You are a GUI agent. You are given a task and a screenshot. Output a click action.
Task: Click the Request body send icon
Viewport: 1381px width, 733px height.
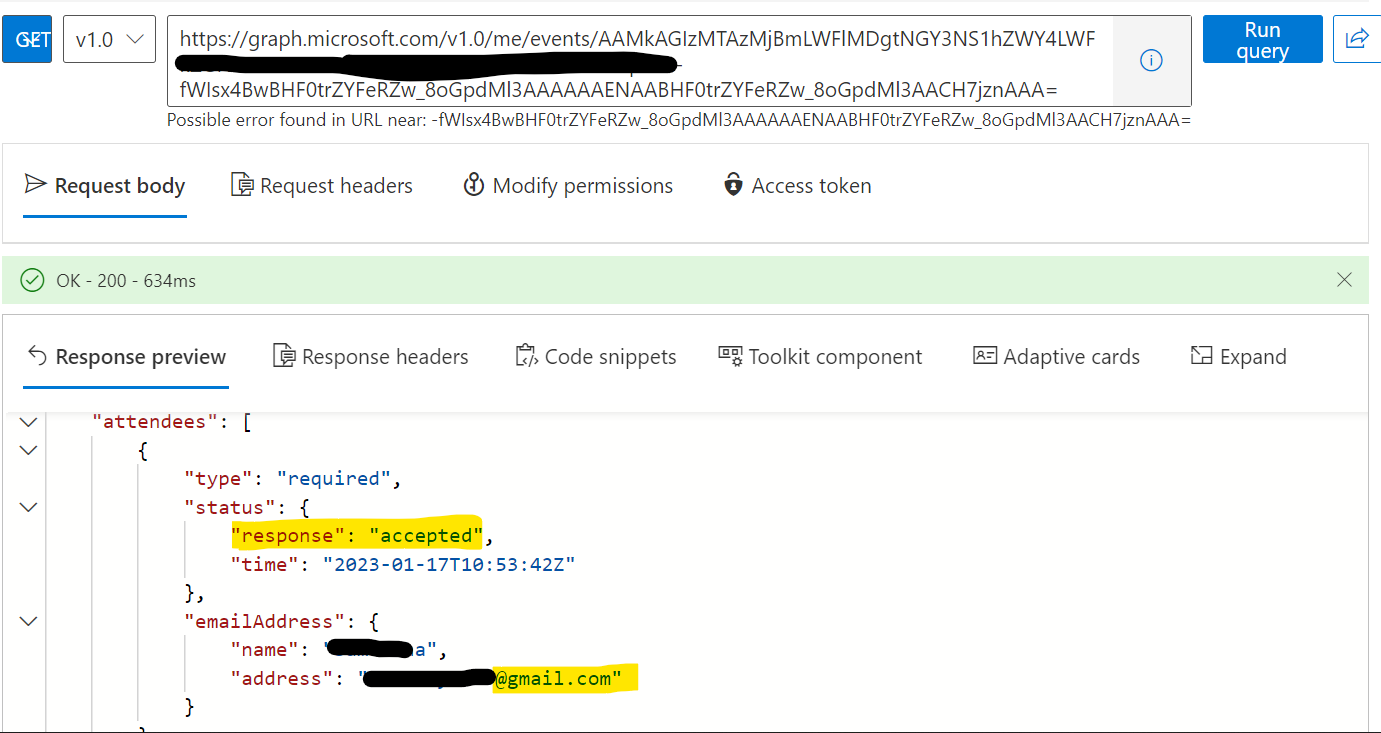point(36,184)
